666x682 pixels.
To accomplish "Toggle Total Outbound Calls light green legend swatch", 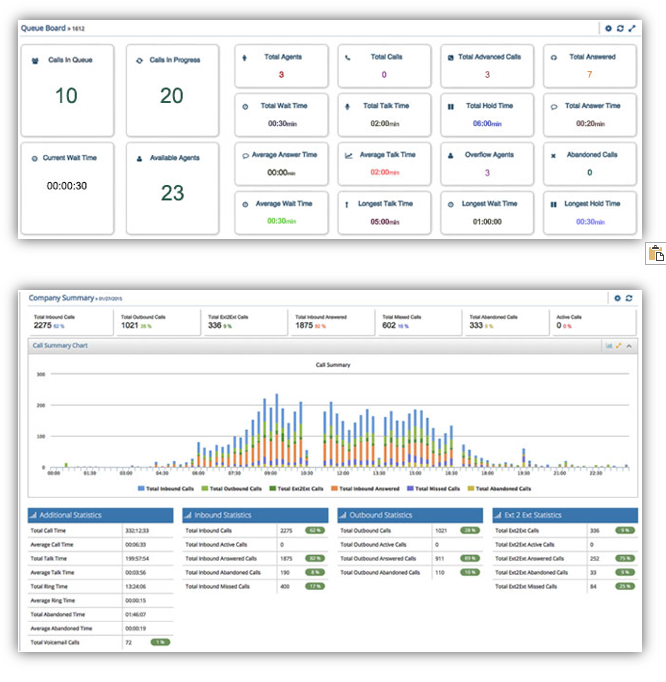I will [x=204, y=488].
